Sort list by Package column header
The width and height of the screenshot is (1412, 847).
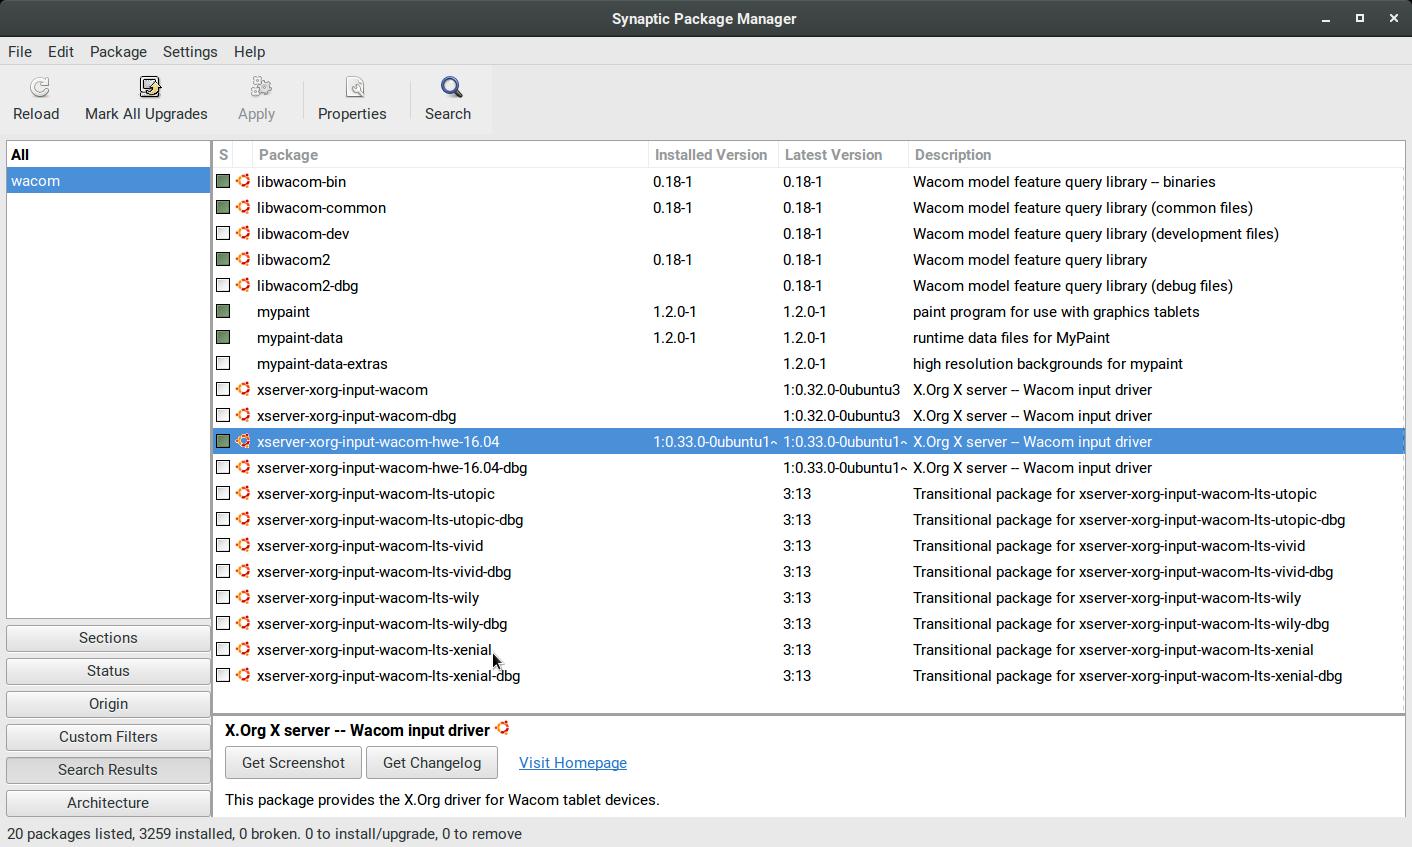click(x=450, y=155)
